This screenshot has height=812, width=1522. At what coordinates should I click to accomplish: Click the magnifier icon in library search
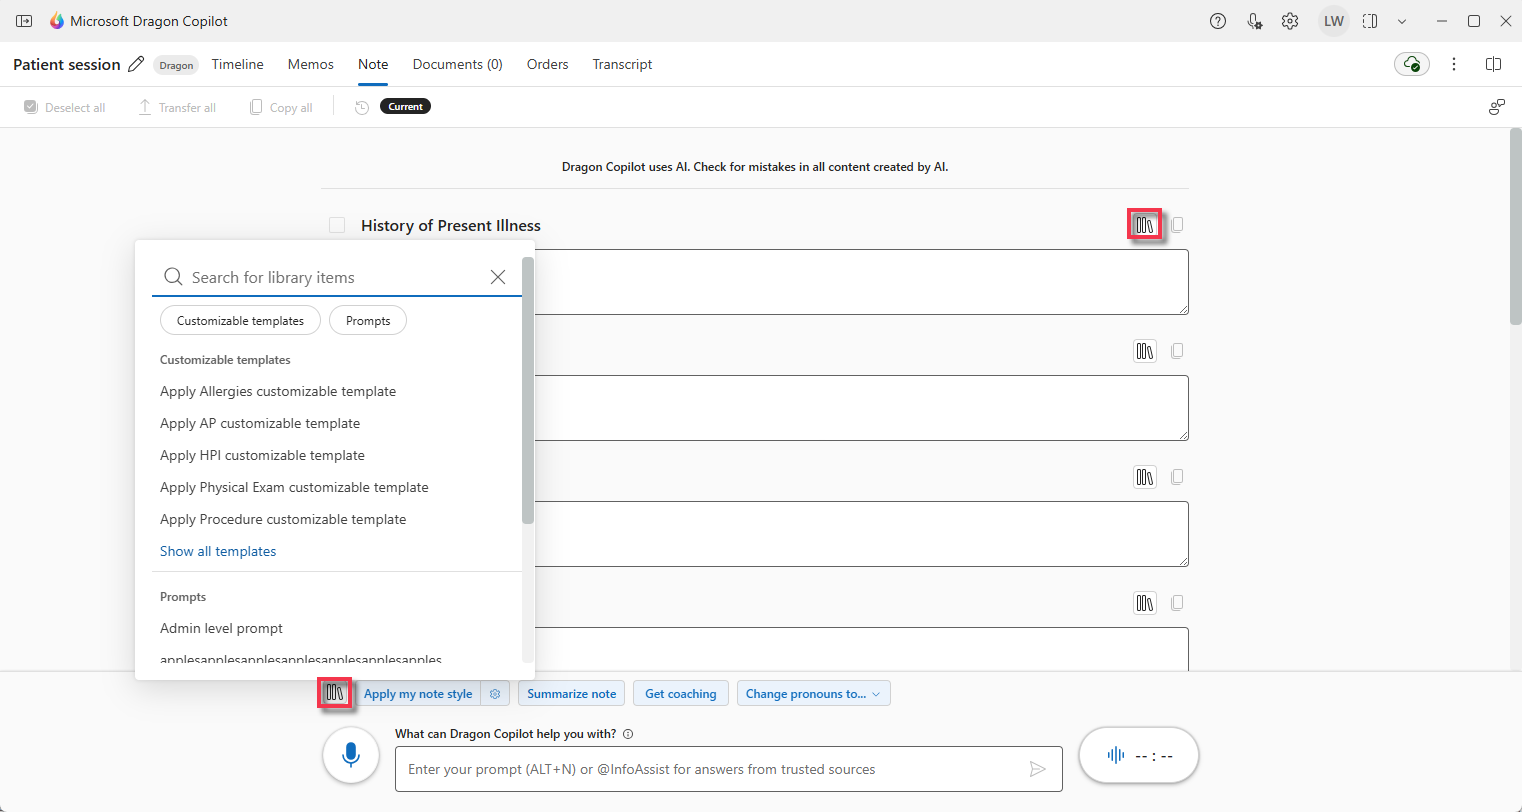(173, 277)
